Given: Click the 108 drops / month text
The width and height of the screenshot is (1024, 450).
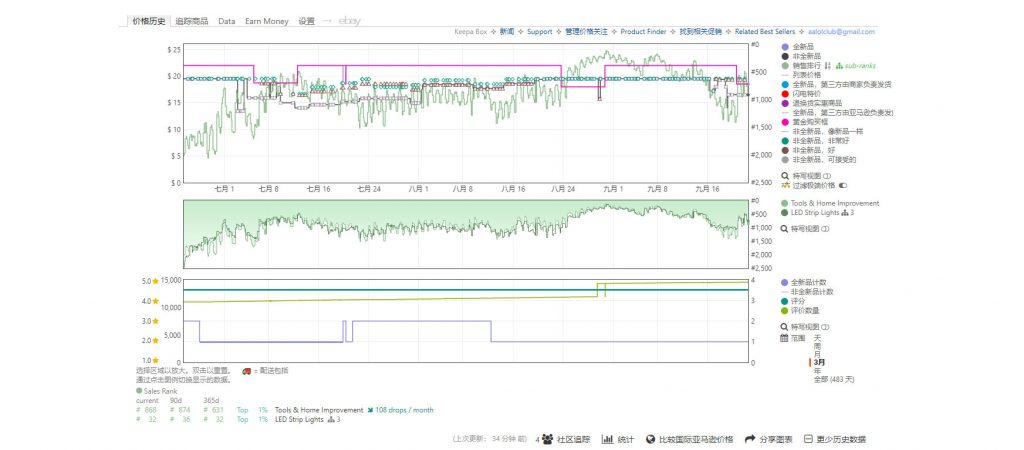Looking at the screenshot, I should point(404,410).
